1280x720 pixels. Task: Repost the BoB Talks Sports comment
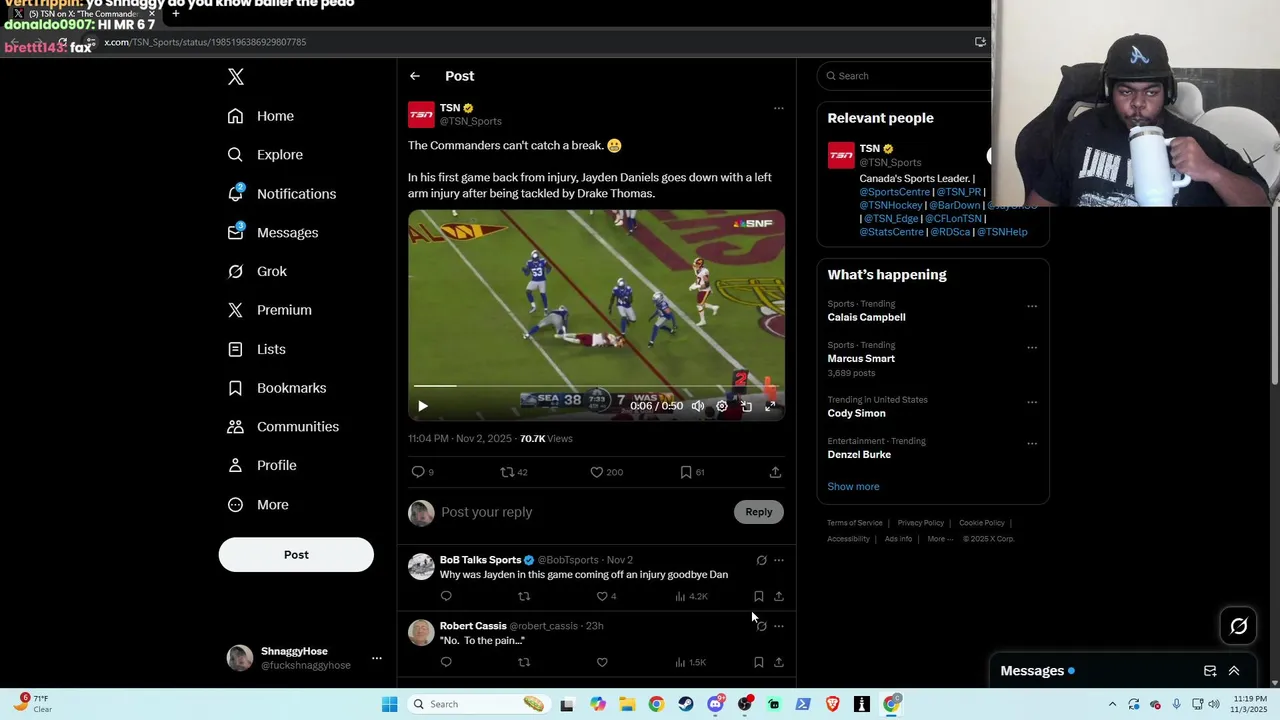click(524, 596)
